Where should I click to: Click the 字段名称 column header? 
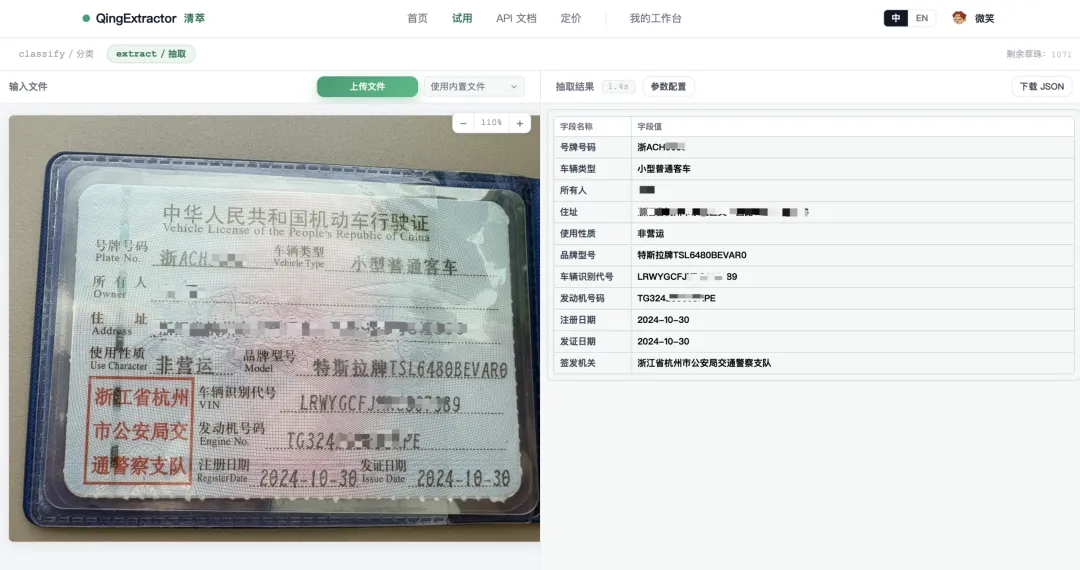tap(592, 127)
